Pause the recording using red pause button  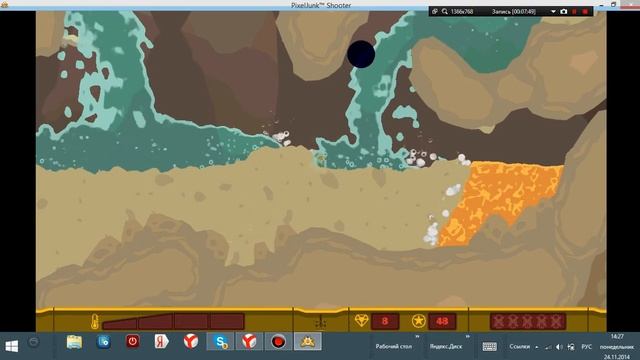(574, 11)
